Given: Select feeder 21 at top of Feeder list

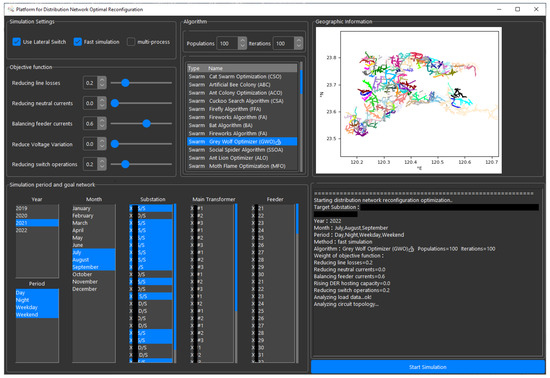Looking at the screenshot, I should click(273, 208).
